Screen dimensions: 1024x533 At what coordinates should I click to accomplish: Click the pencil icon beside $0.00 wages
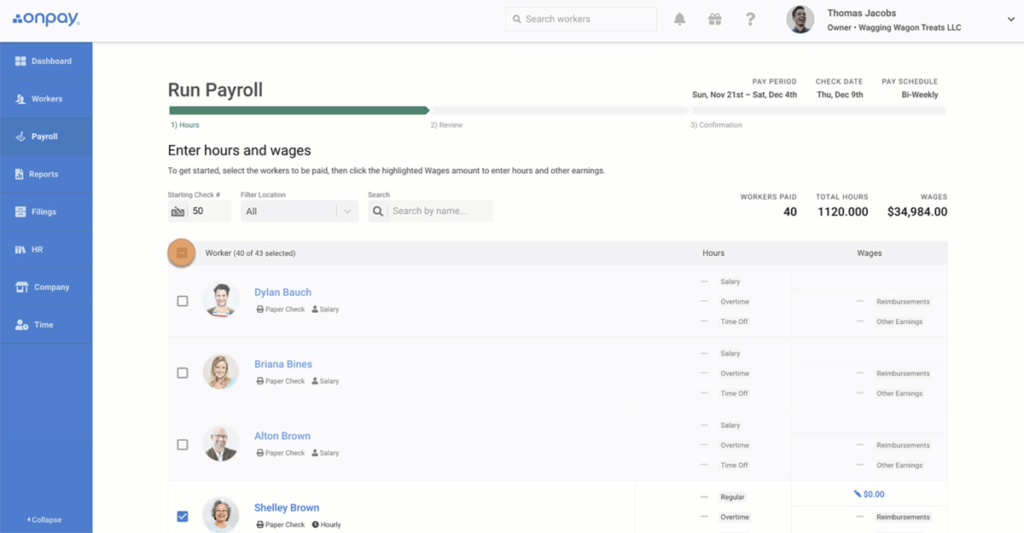coord(857,494)
